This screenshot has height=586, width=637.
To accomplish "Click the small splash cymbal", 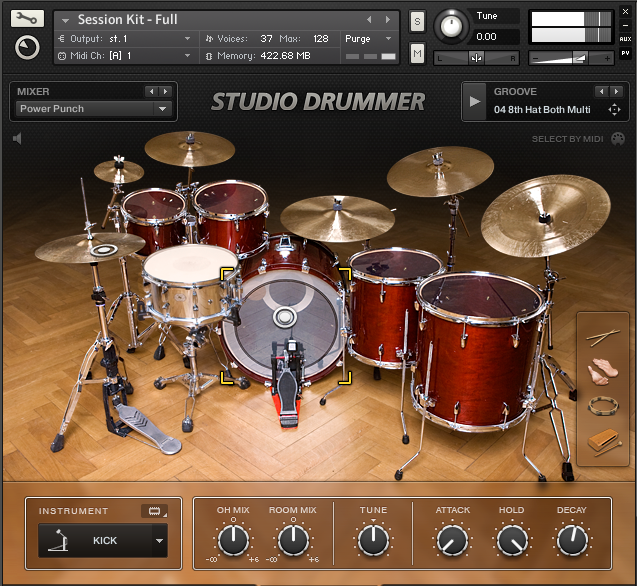I will [119, 171].
